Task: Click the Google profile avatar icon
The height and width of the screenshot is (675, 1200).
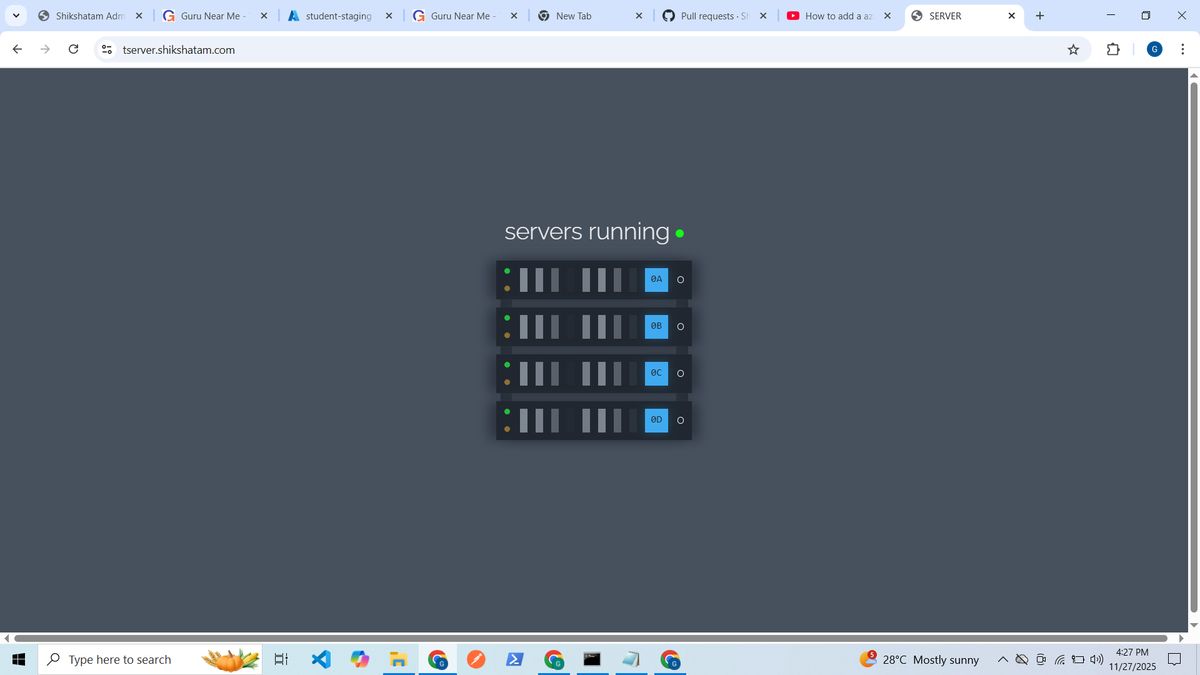Action: pyautogui.click(x=1154, y=49)
